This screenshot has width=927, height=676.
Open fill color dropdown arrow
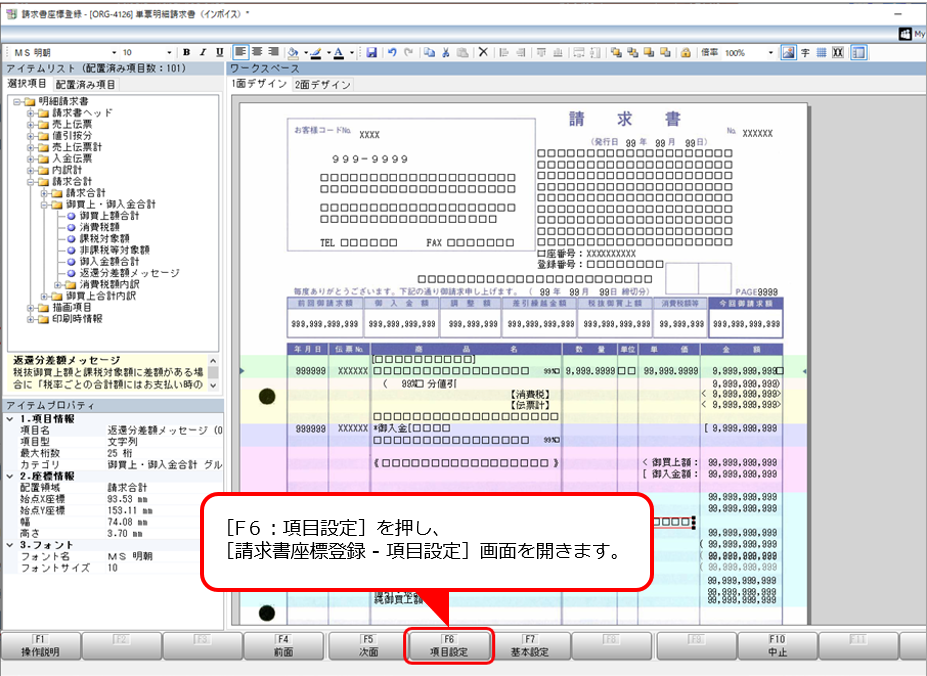click(x=306, y=53)
